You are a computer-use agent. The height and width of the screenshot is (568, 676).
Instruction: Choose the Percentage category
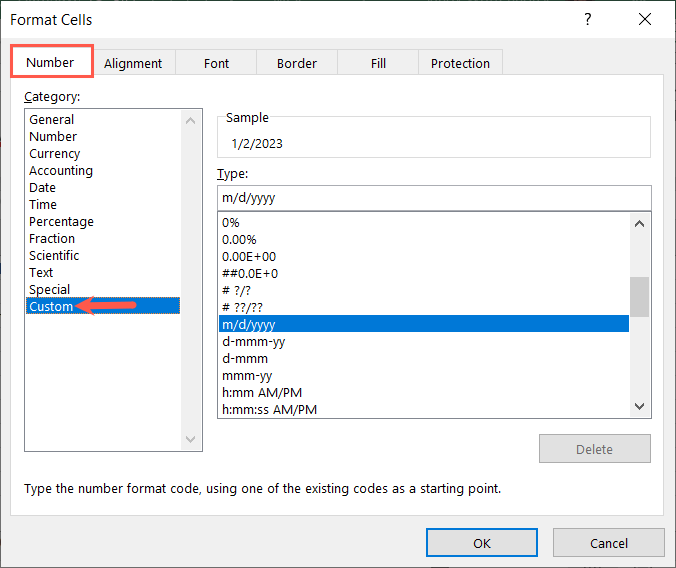pos(61,222)
